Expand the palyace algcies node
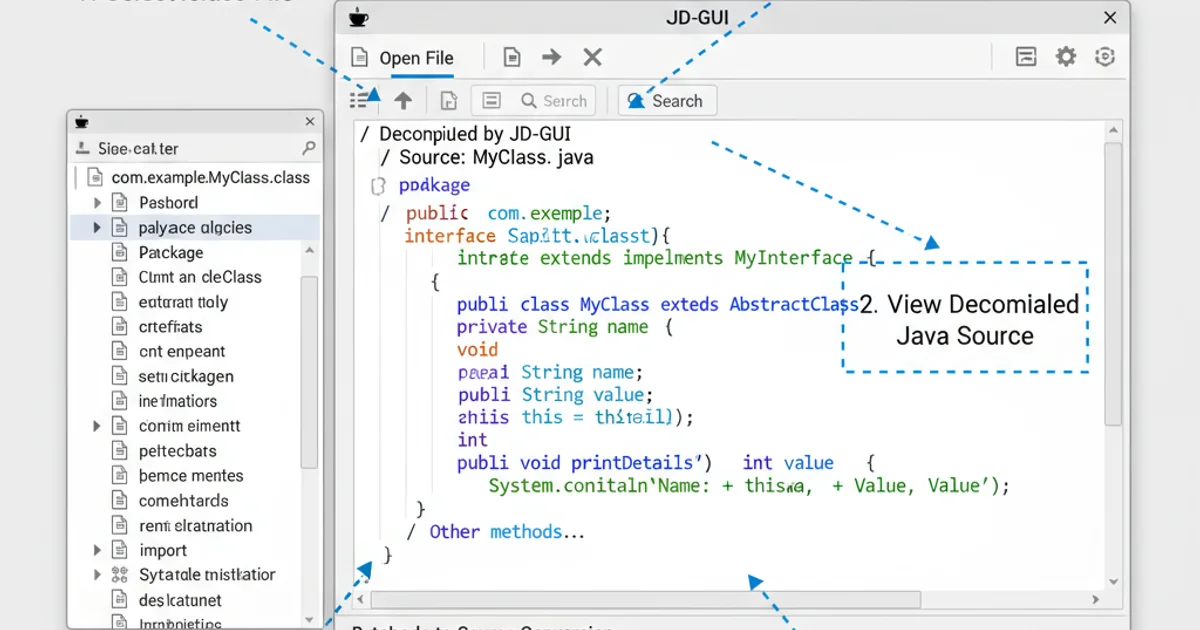 (x=97, y=227)
